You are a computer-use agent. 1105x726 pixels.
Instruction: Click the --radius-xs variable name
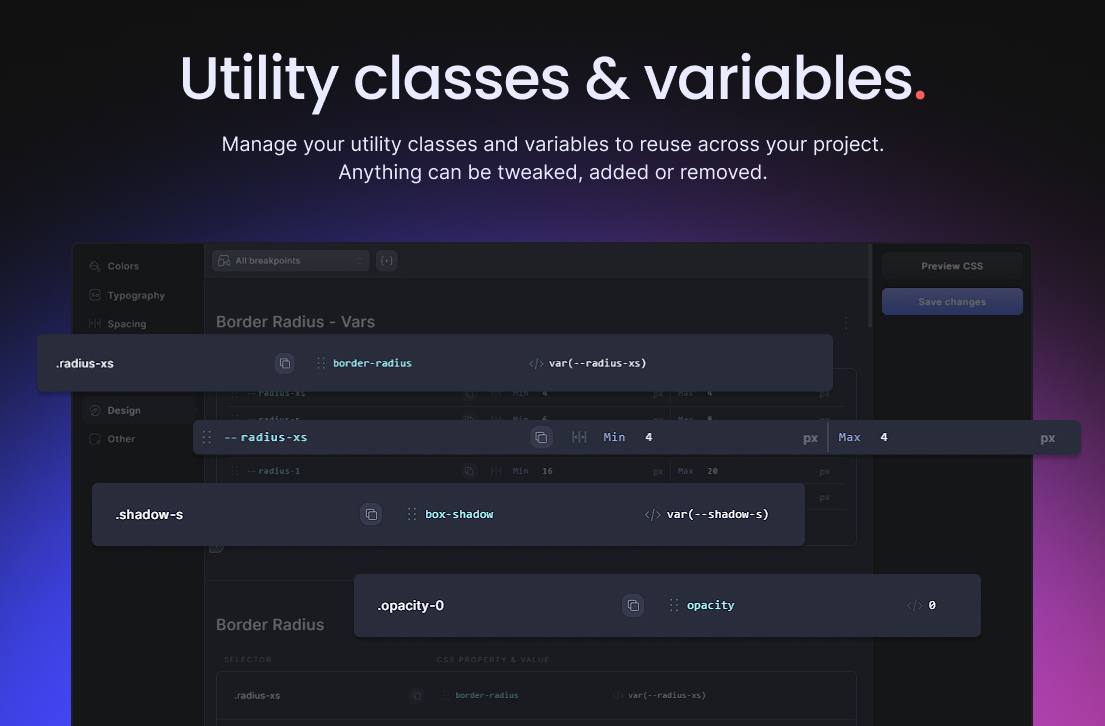266,438
